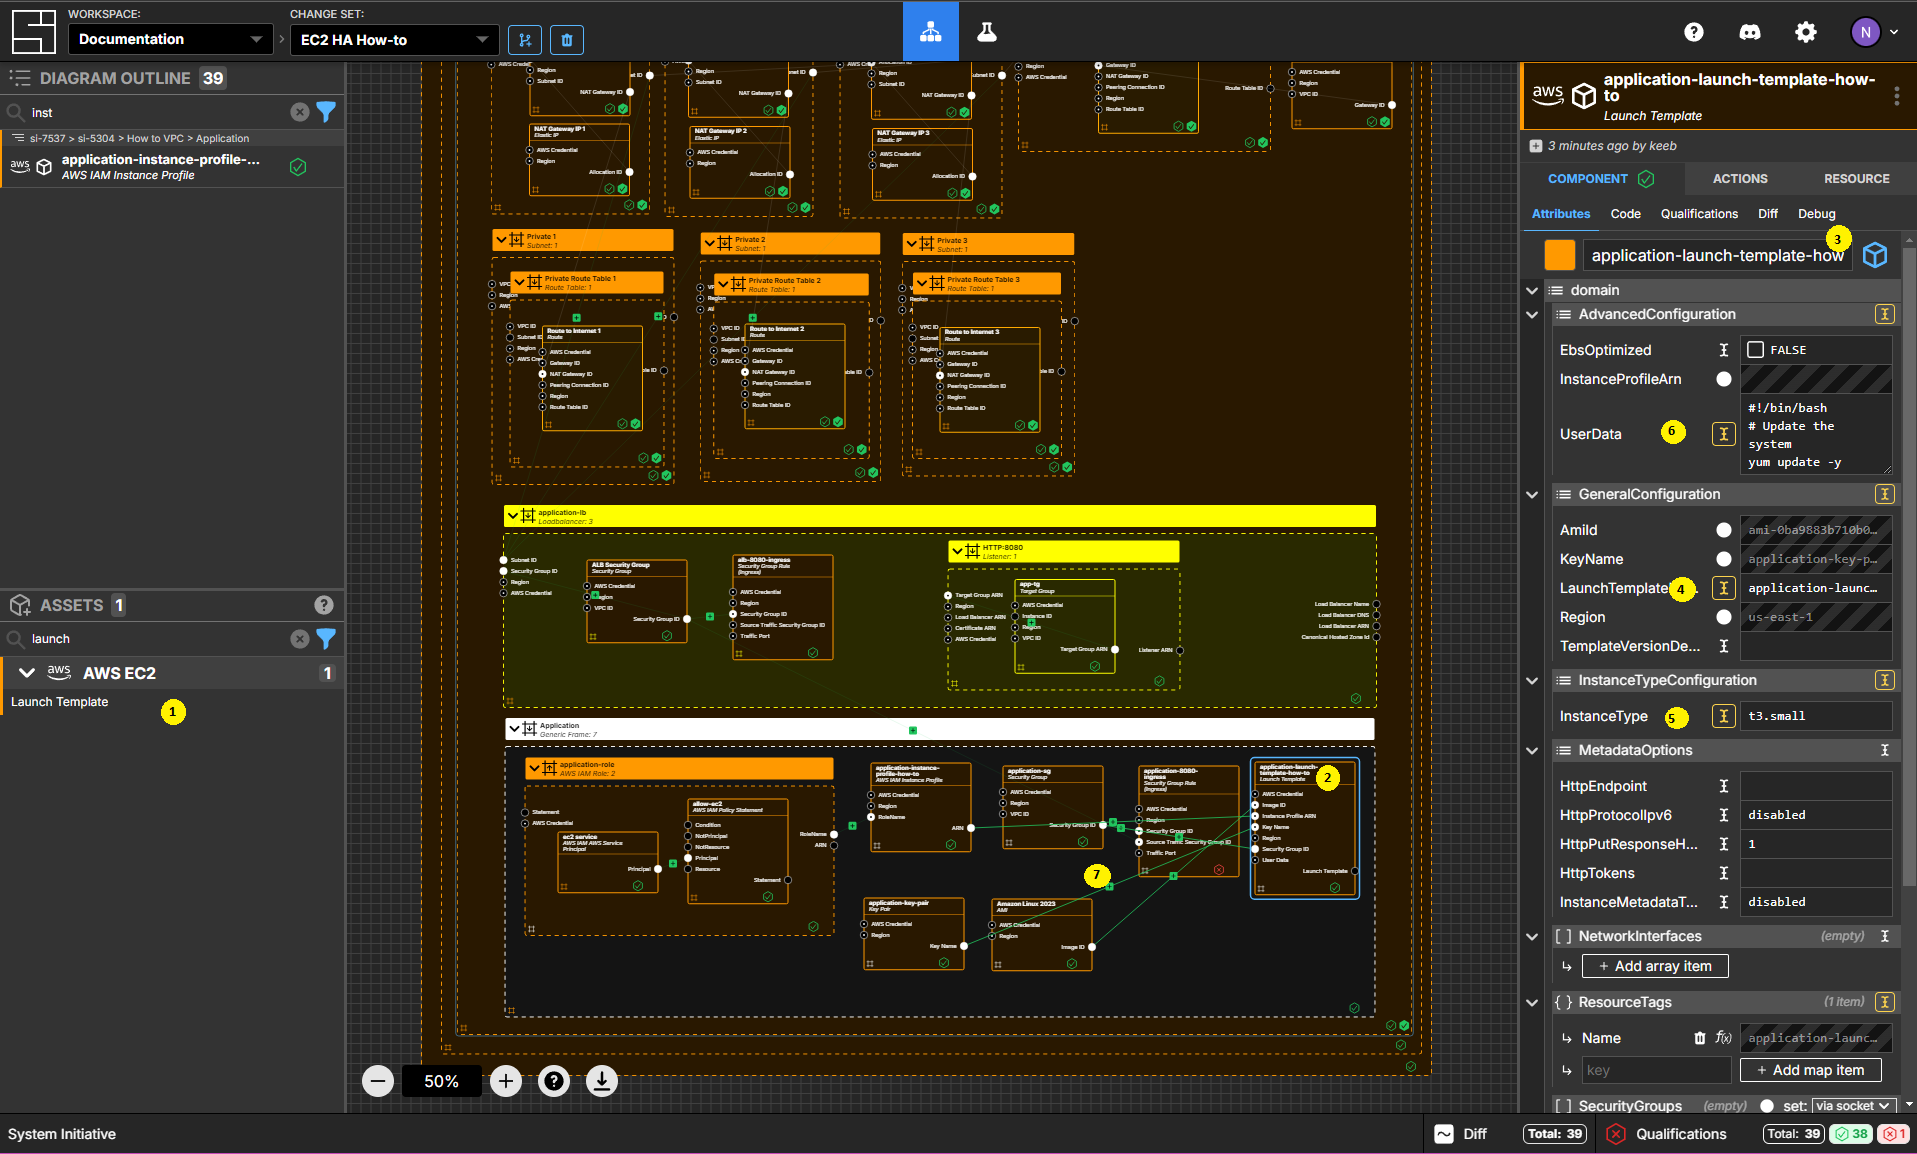This screenshot has width=1917, height=1154.
Task: Open the Discord community link icon
Action: [x=1750, y=32]
